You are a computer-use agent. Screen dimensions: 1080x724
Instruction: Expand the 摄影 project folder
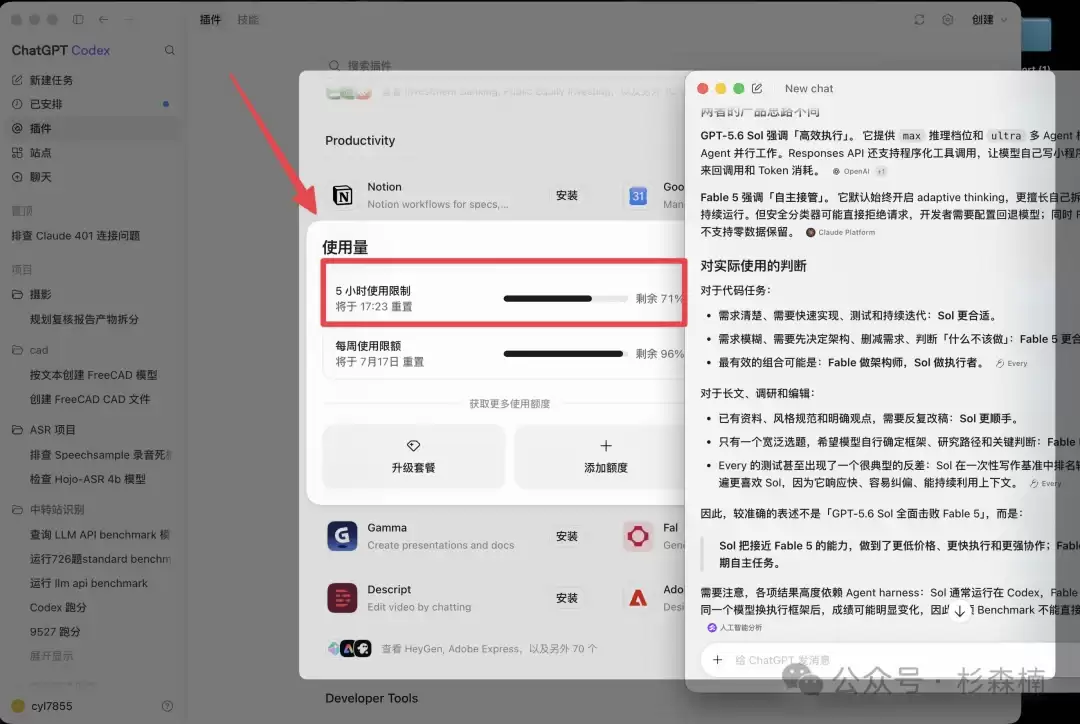[x=41, y=294]
